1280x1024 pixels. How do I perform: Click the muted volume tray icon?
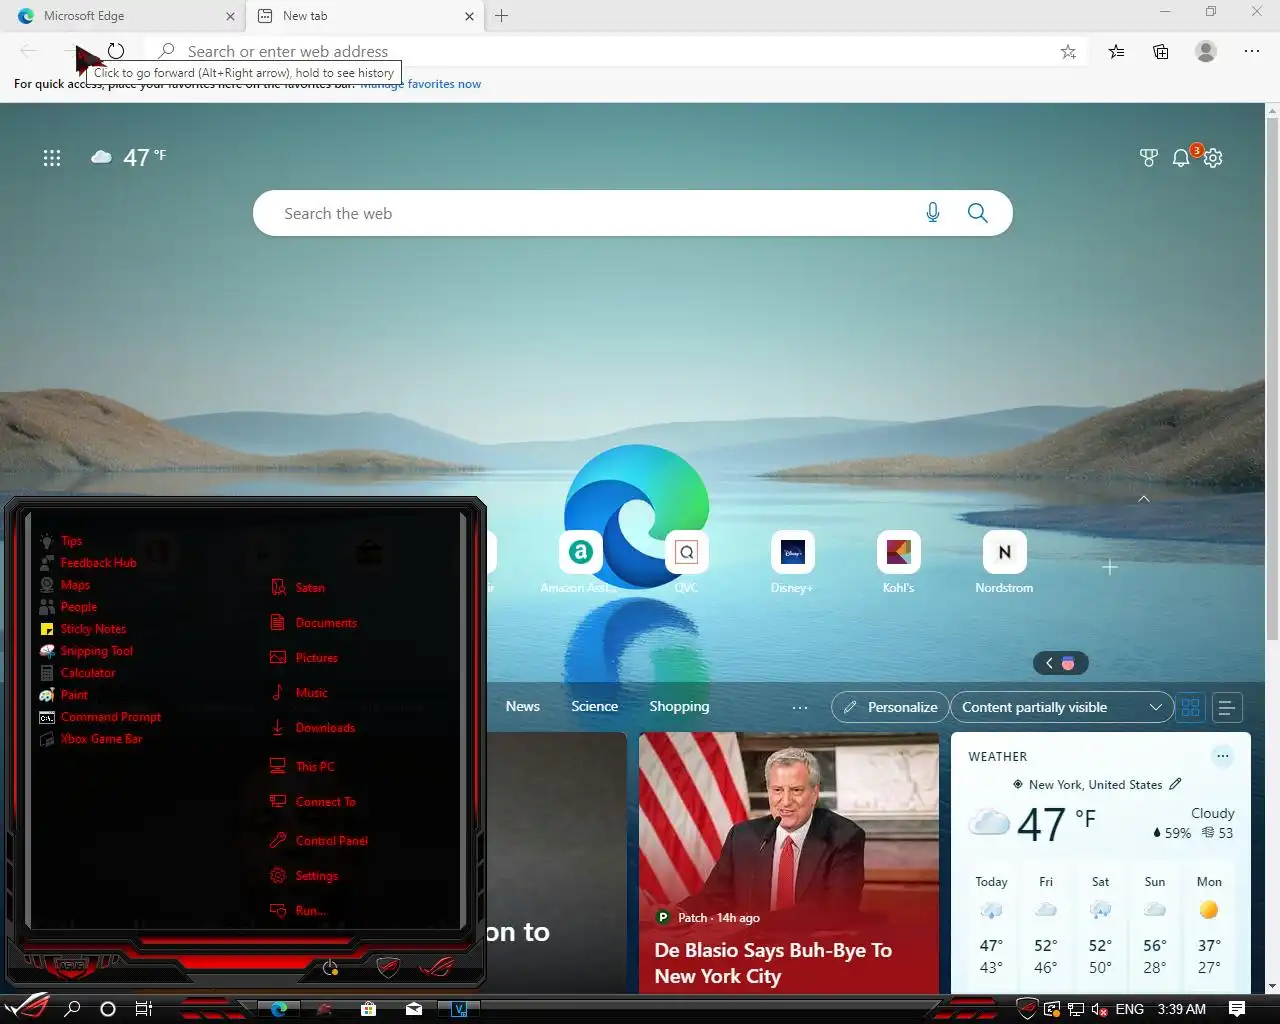coord(1099,1009)
